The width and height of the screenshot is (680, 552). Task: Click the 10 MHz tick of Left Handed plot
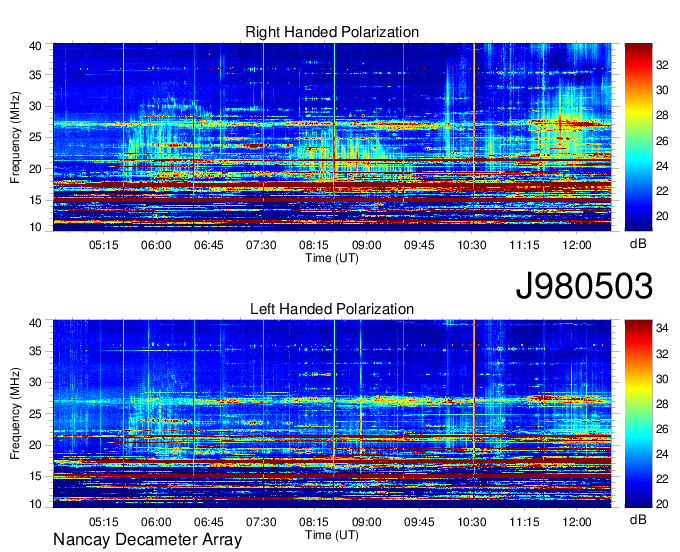pyautogui.click(x=35, y=504)
